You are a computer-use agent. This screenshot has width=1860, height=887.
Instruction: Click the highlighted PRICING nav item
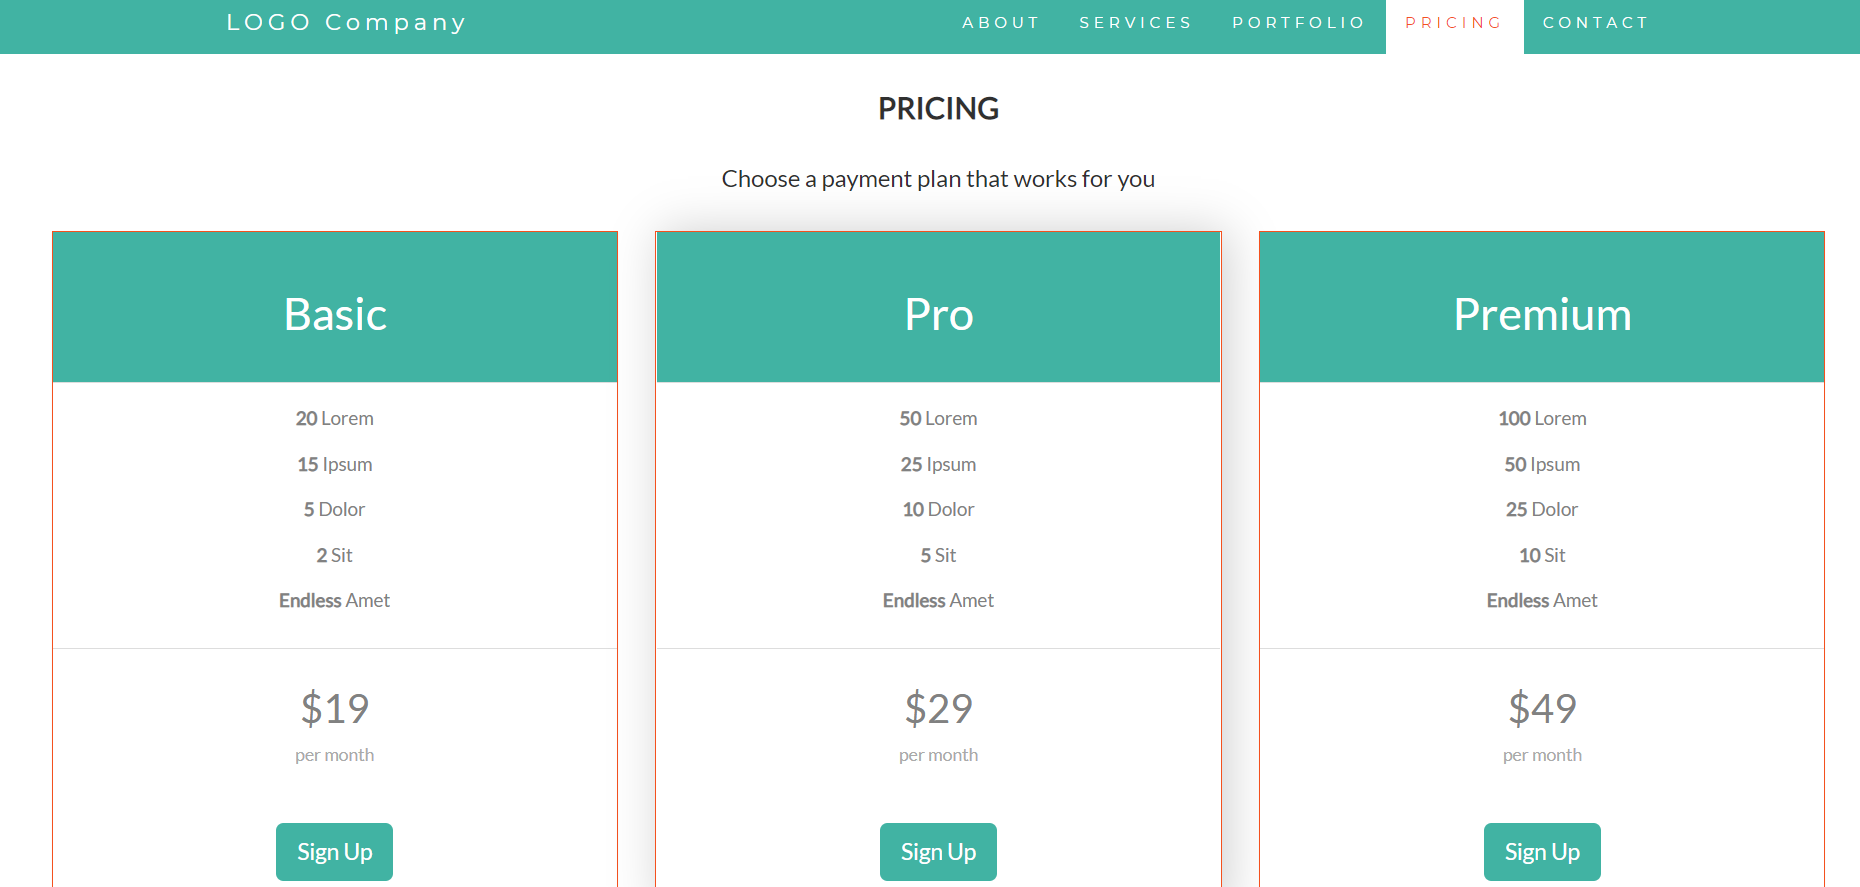click(1452, 22)
